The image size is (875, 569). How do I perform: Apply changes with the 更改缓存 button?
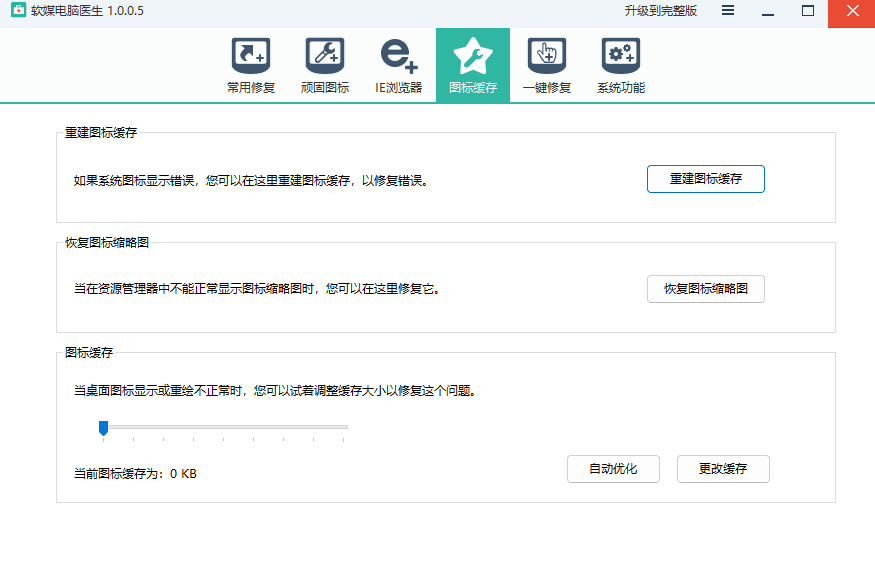point(723,469)
